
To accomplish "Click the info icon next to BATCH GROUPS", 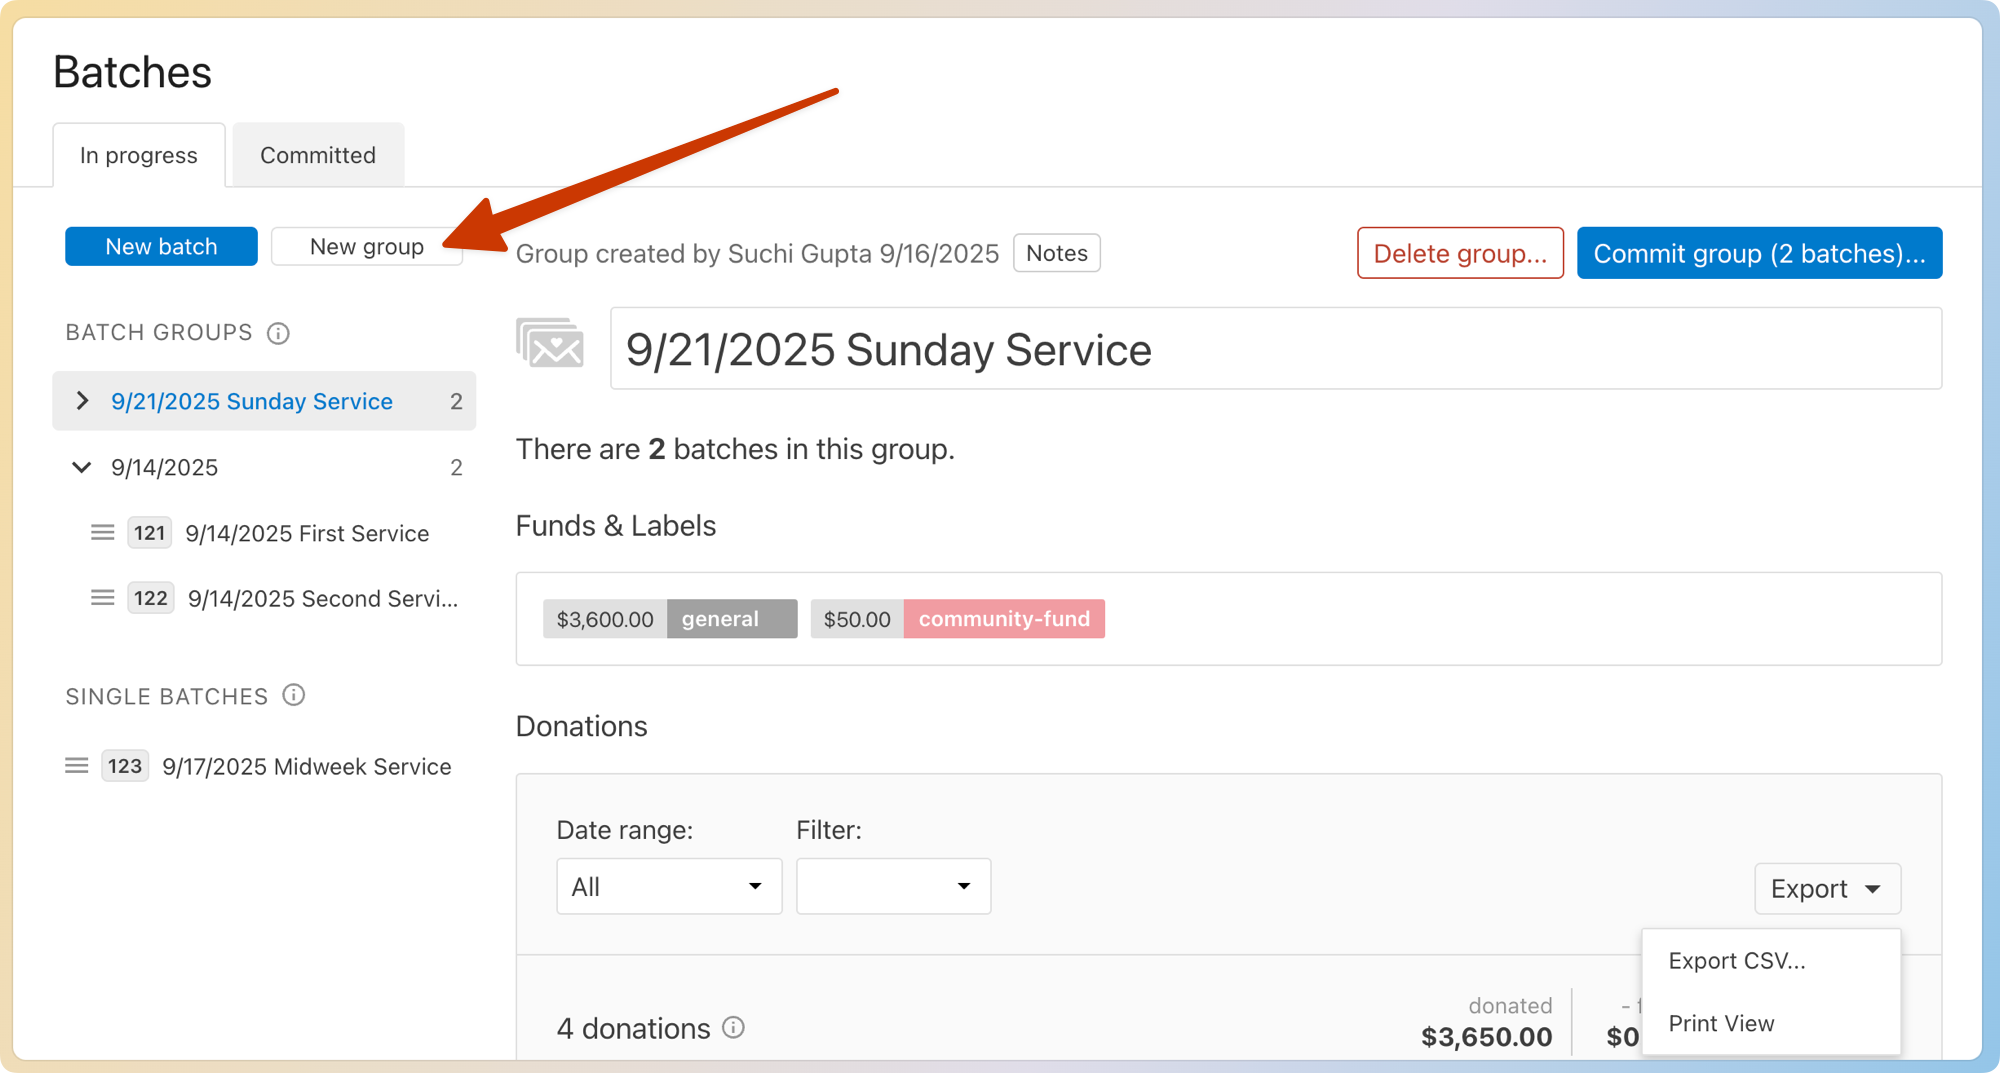I will pyautogui.click(x=279, y=333).
